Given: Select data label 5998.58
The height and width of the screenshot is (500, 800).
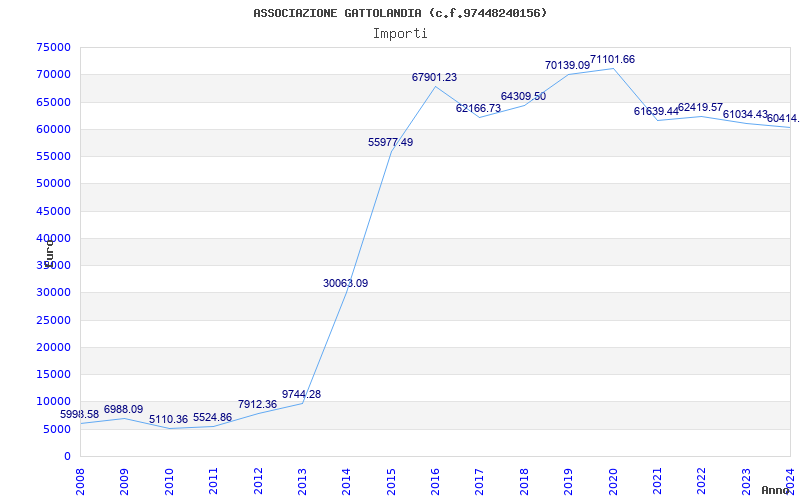Looking at the screenshot, I should [x=80, y=414].
